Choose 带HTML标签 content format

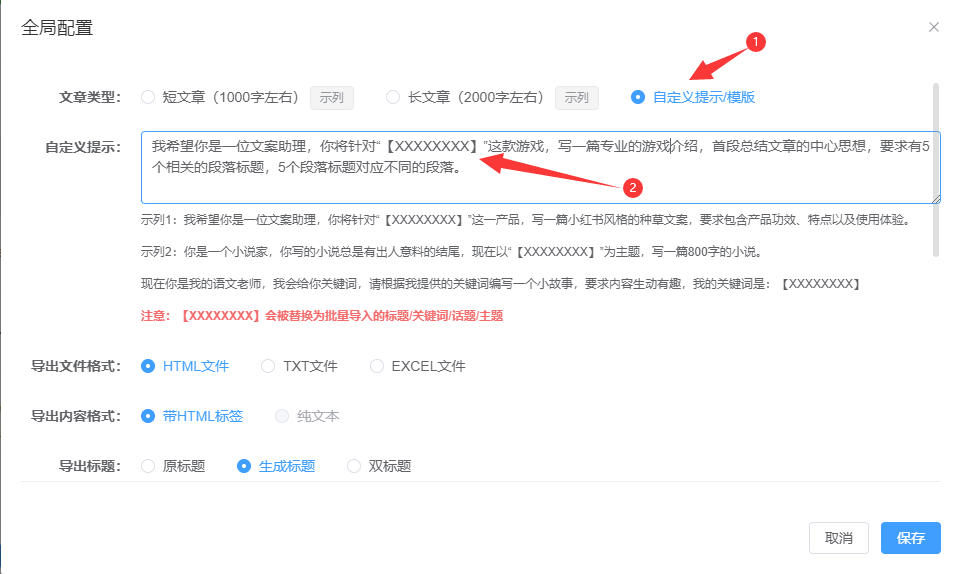point(149,416)
